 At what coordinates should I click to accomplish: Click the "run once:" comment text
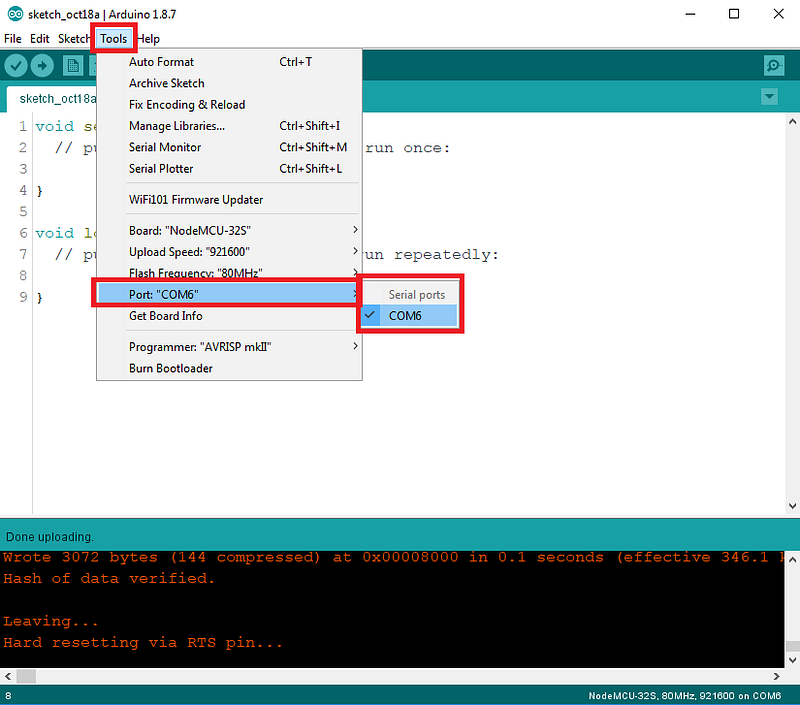tap(407, 148)
